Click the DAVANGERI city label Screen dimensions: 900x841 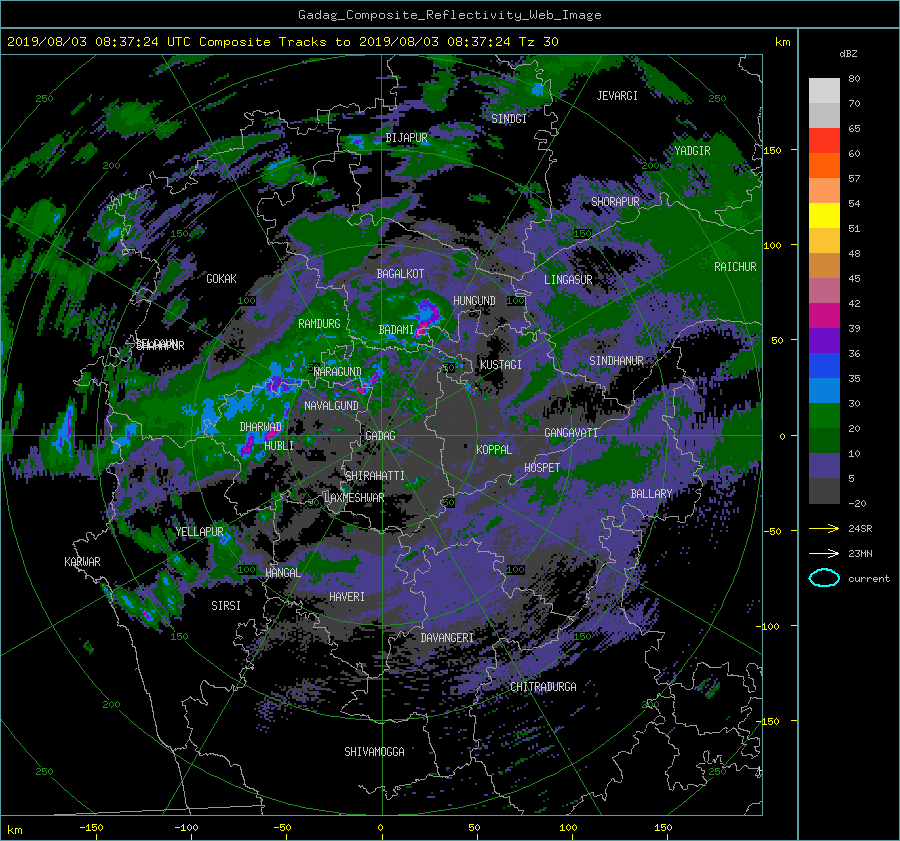click(x=447, y=638)
